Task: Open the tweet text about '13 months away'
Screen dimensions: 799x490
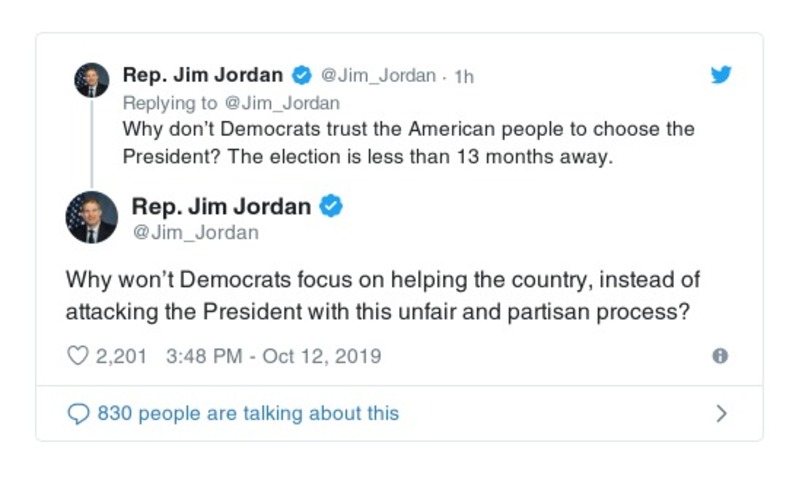Action: 408,143
